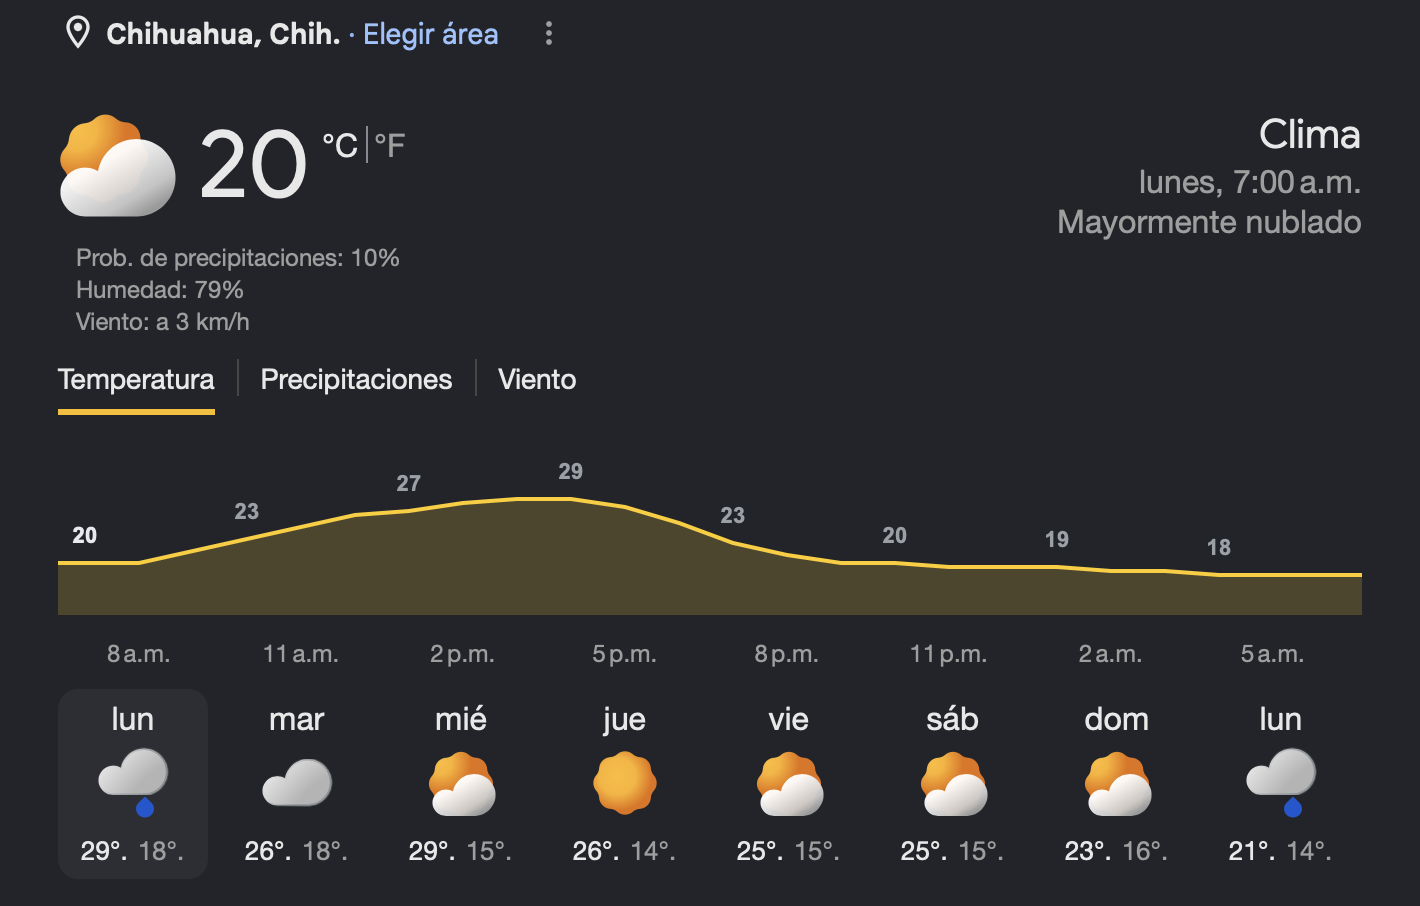The width and height of the screenshot is (1420, 906).
Task: Click the Elegir área link
Action: 430,34
